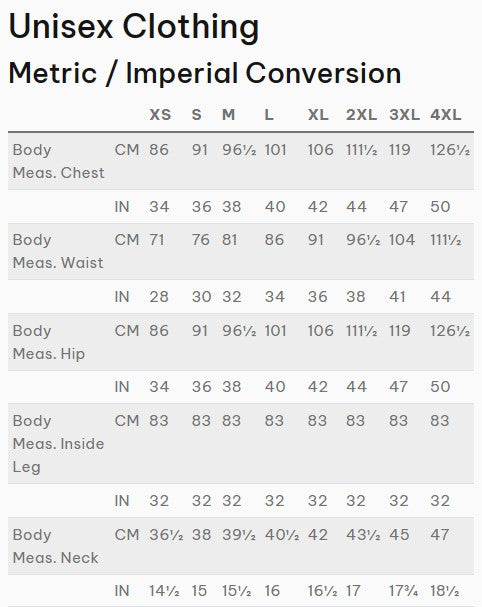Click the Body Meas. Chest row label

(58, 161)
